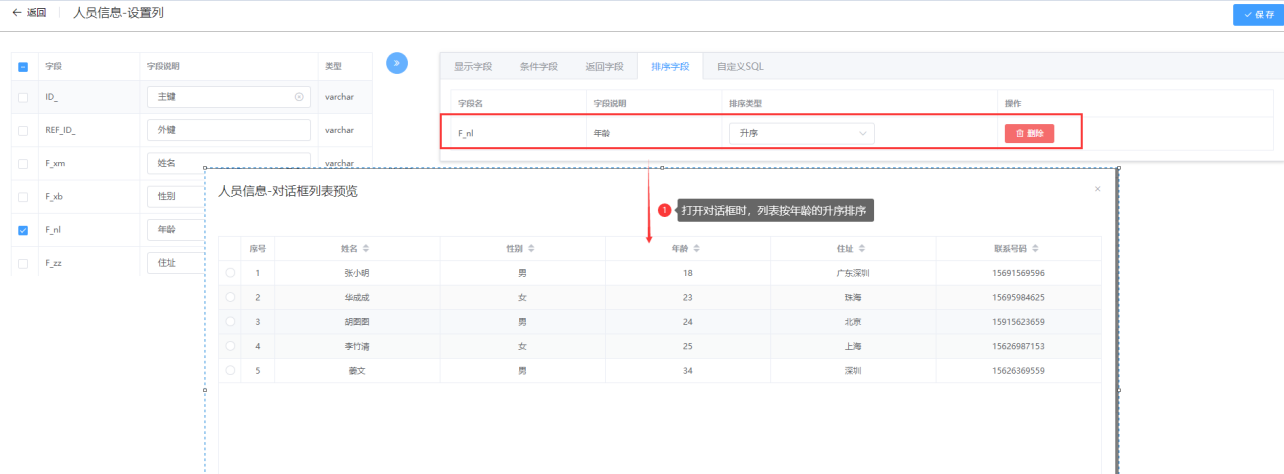Sort preview table by 住址 column
The image size is (1284, 474).
pos(862,249)
